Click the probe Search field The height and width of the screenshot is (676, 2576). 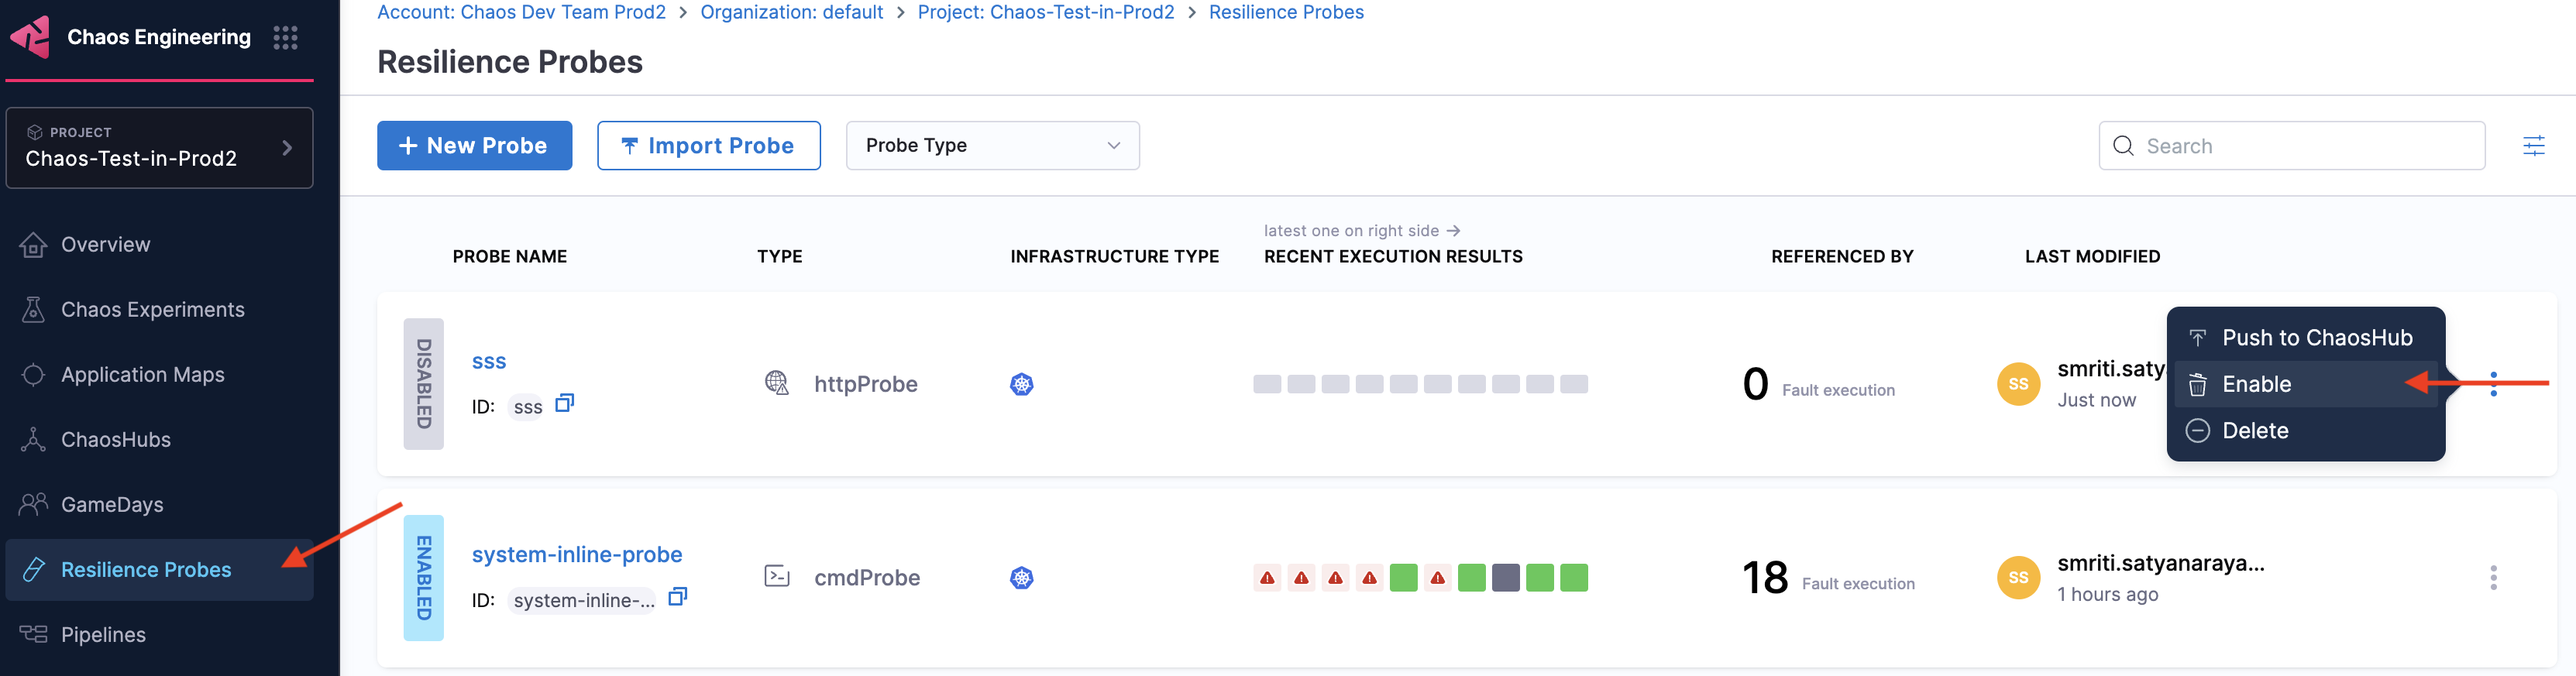[2300, 146]
